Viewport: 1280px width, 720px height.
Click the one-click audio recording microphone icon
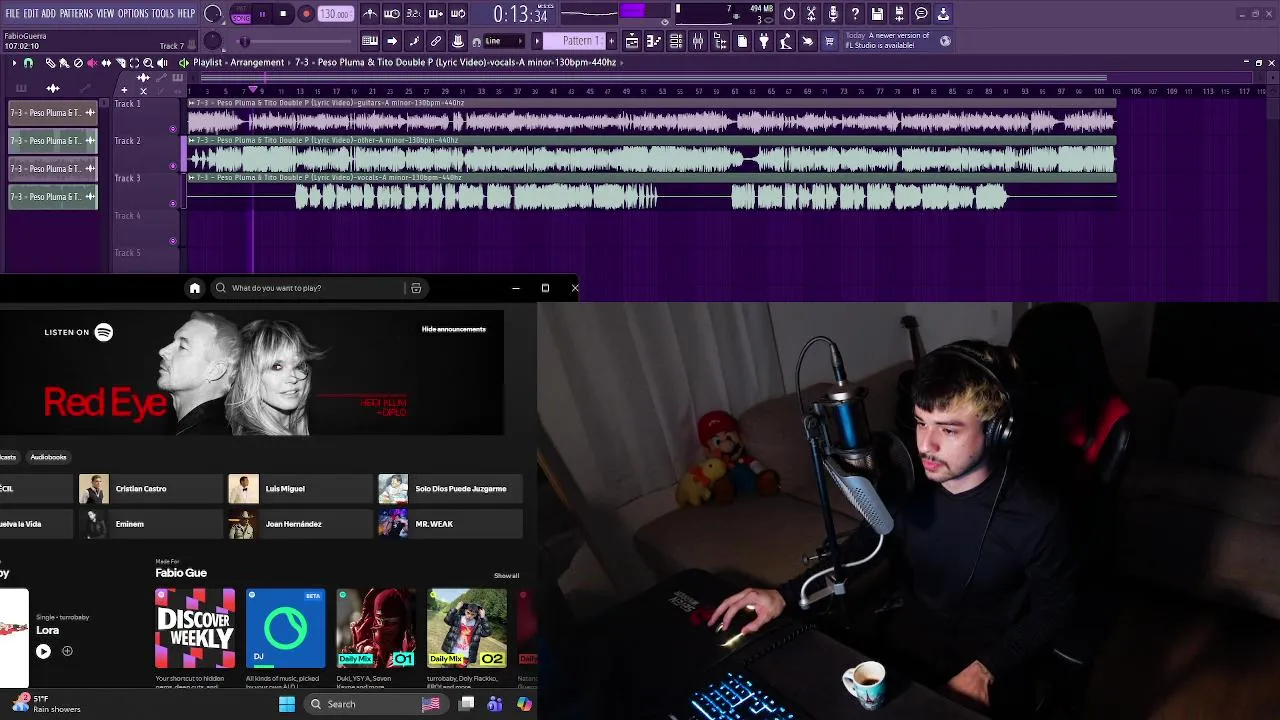pos(833,14)
